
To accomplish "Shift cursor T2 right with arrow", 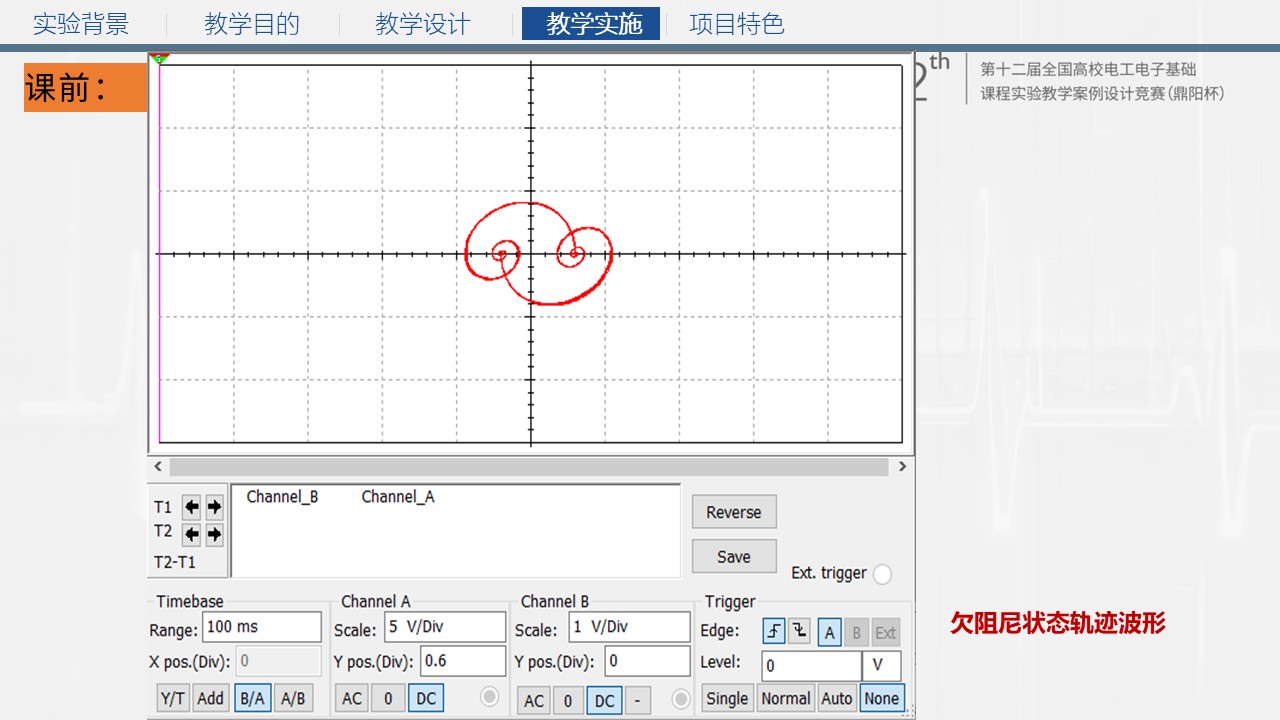I will (214, 534).
